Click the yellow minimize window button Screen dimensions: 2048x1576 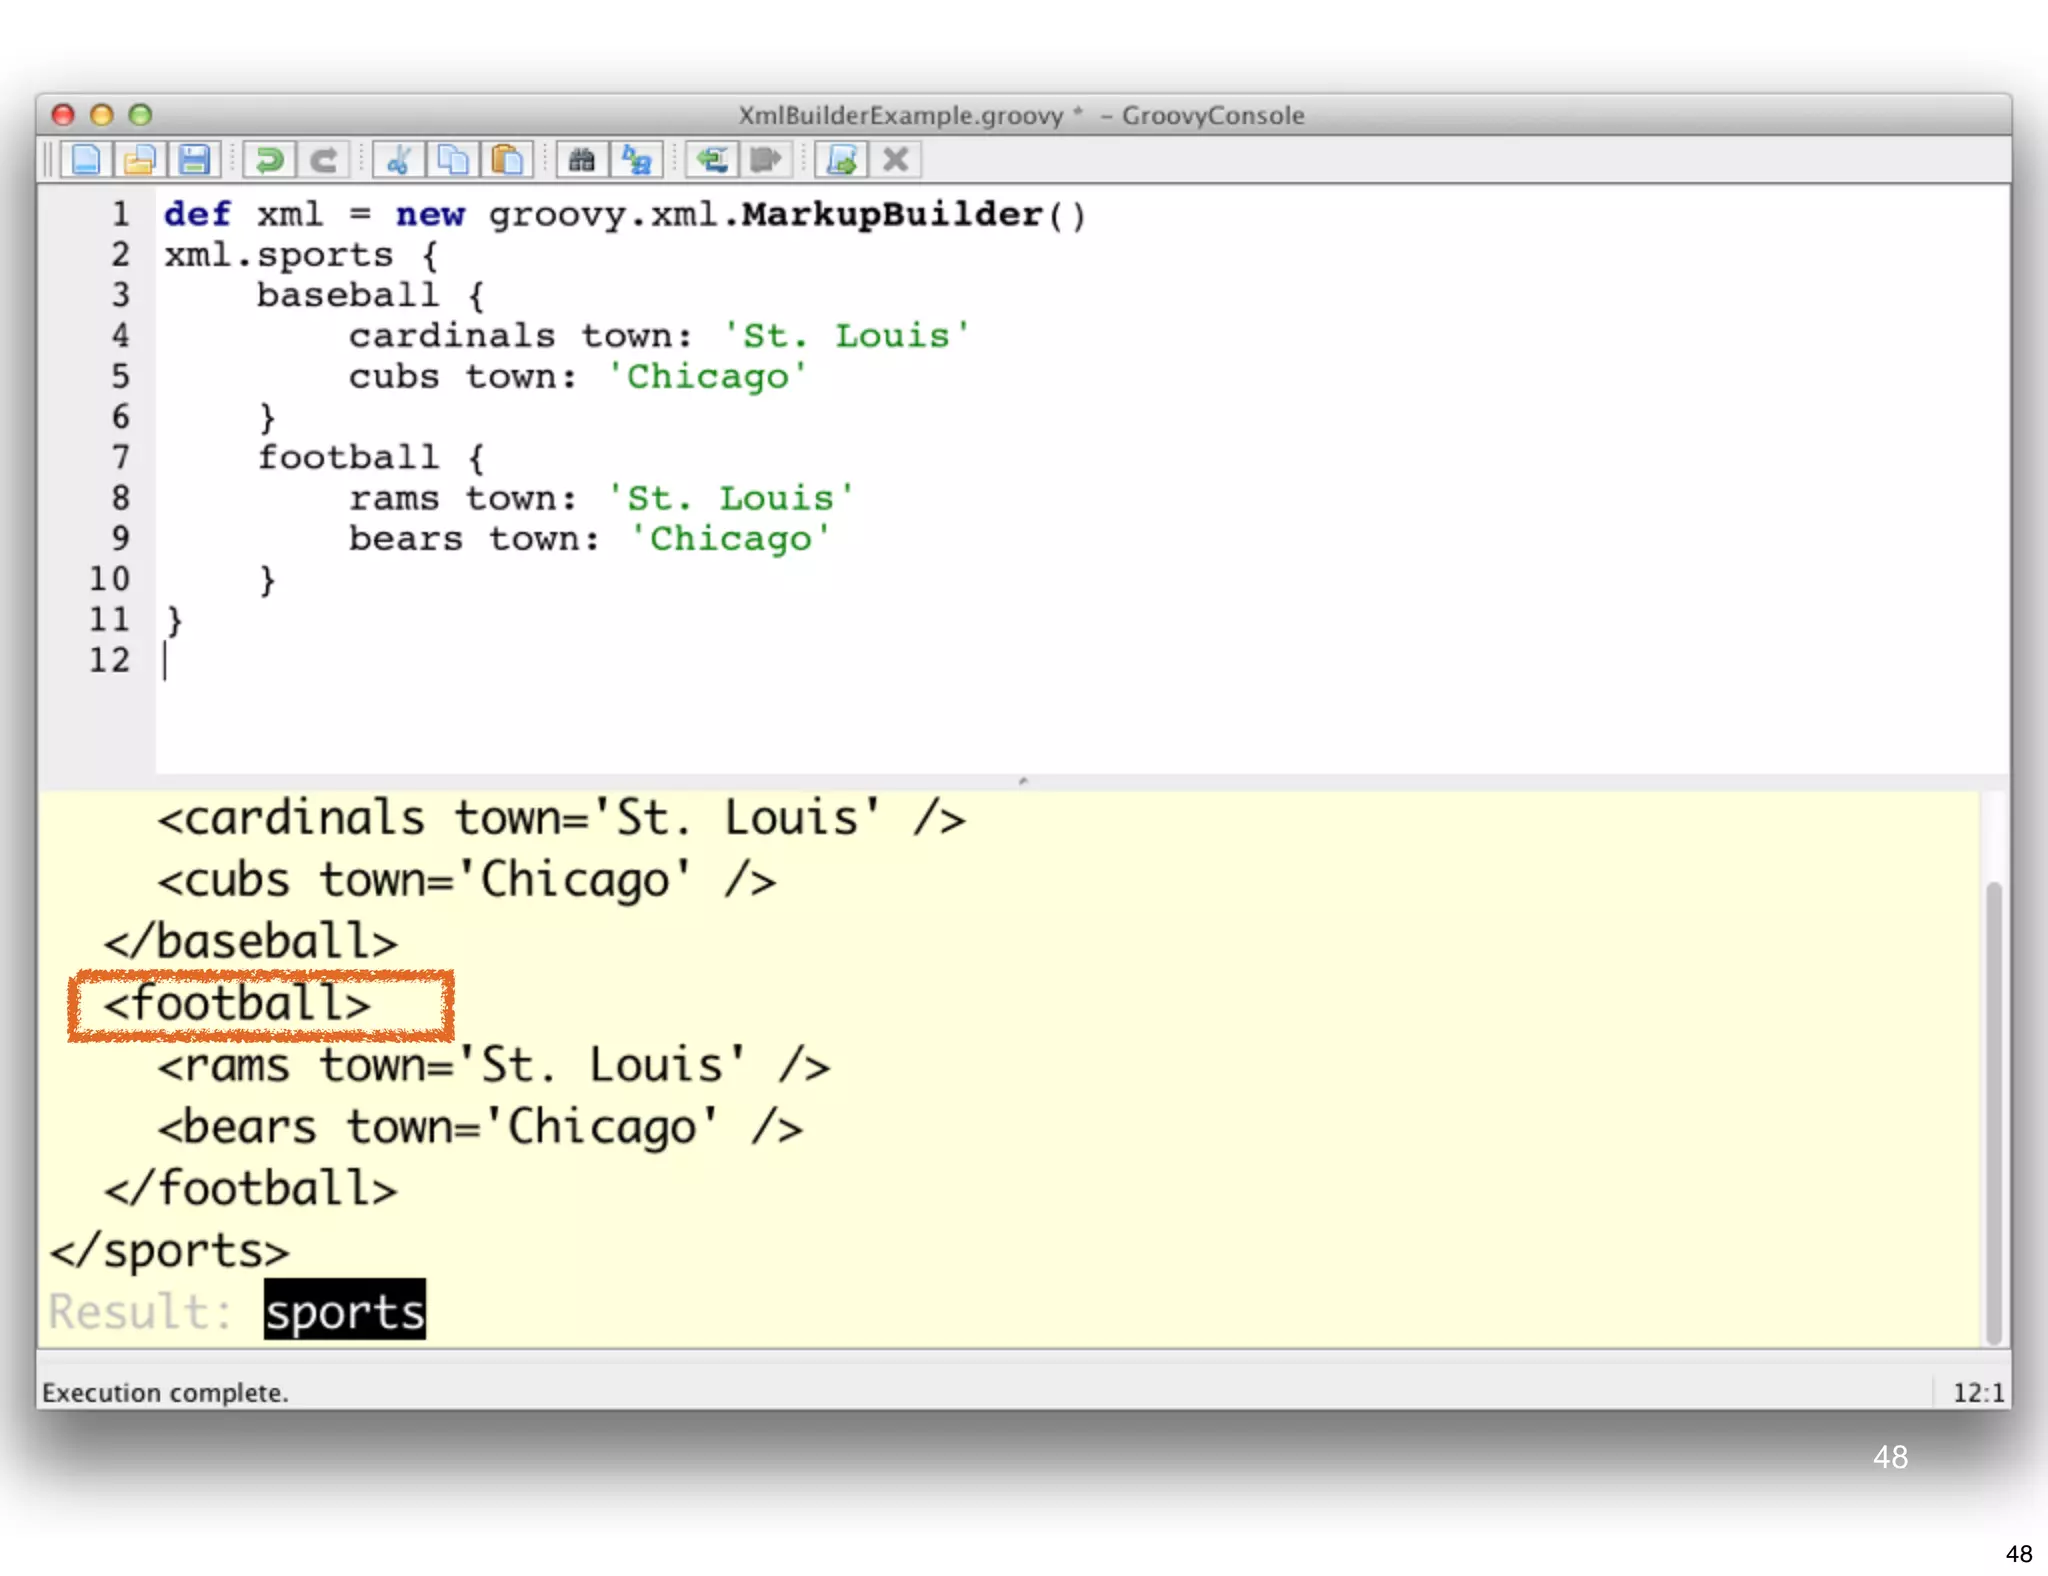101,115
